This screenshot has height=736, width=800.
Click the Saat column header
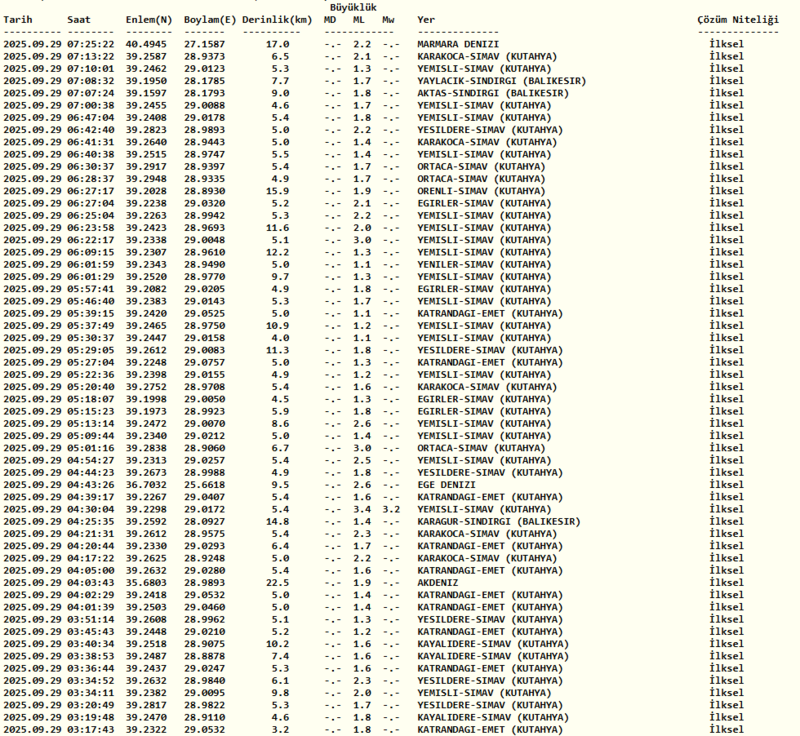click(79, 20)
